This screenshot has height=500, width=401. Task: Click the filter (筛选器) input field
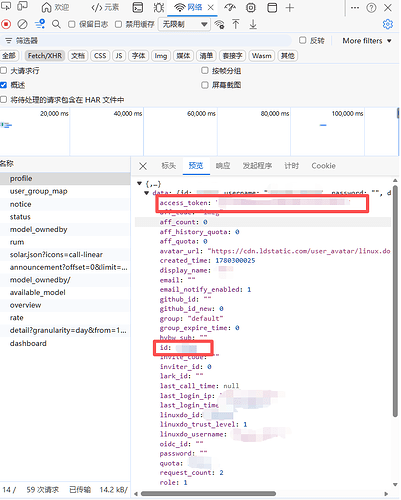(x=147, y=41)
